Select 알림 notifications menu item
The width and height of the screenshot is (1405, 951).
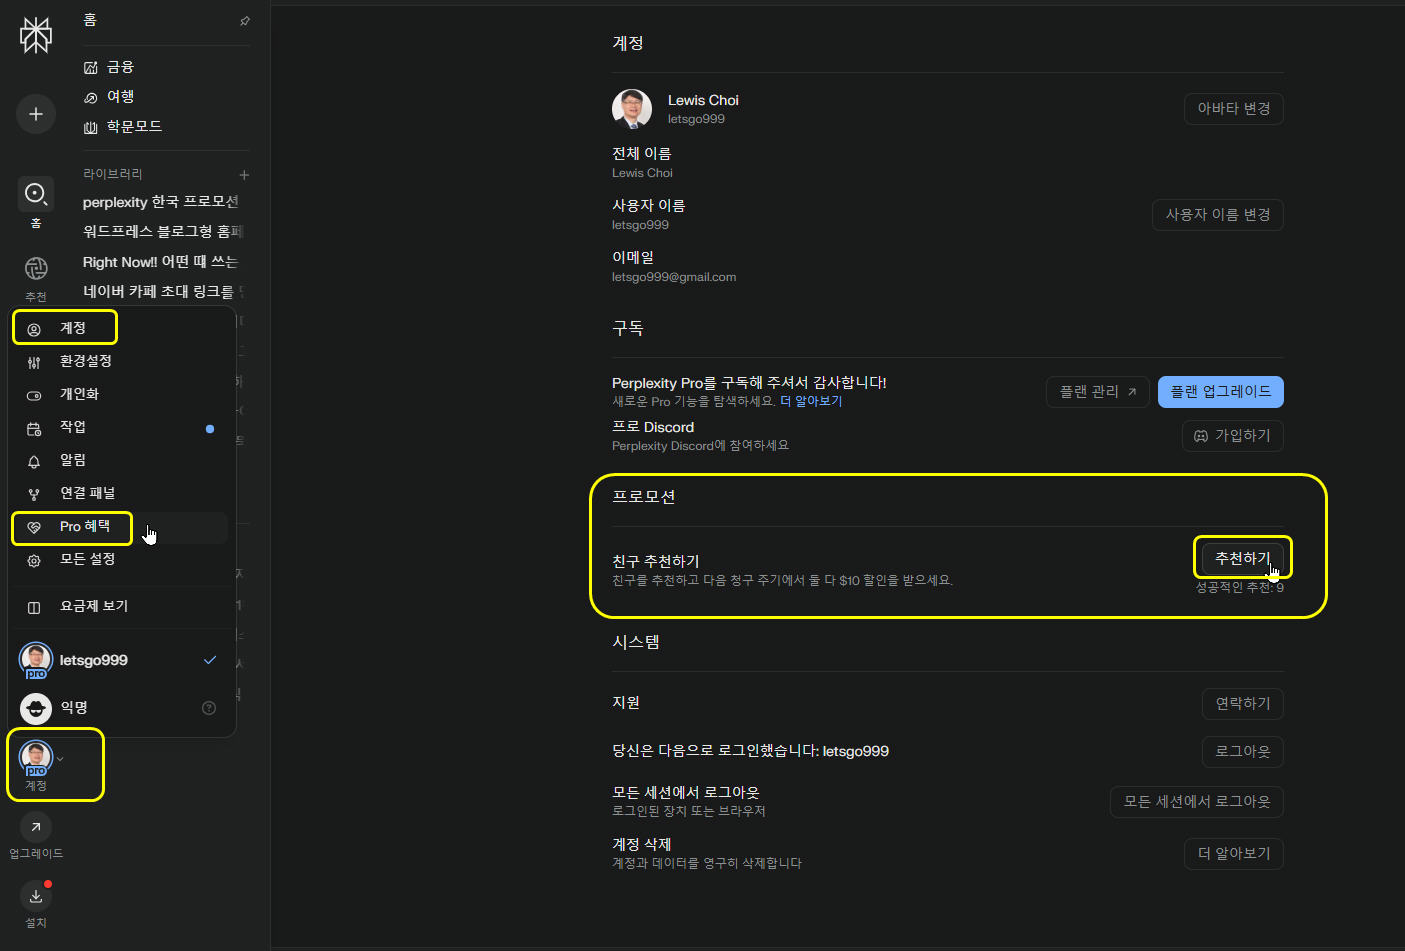coord(122,460)
